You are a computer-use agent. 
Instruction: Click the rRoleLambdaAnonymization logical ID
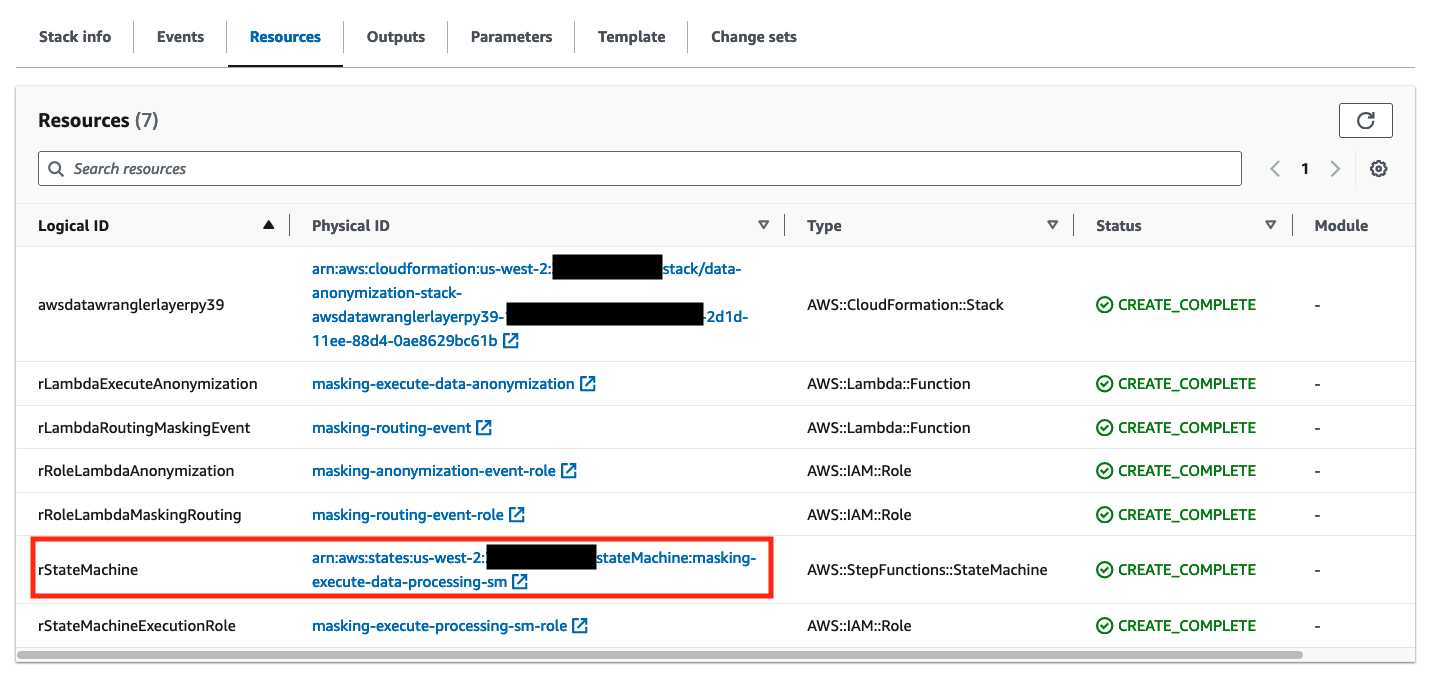click(136, 471)
